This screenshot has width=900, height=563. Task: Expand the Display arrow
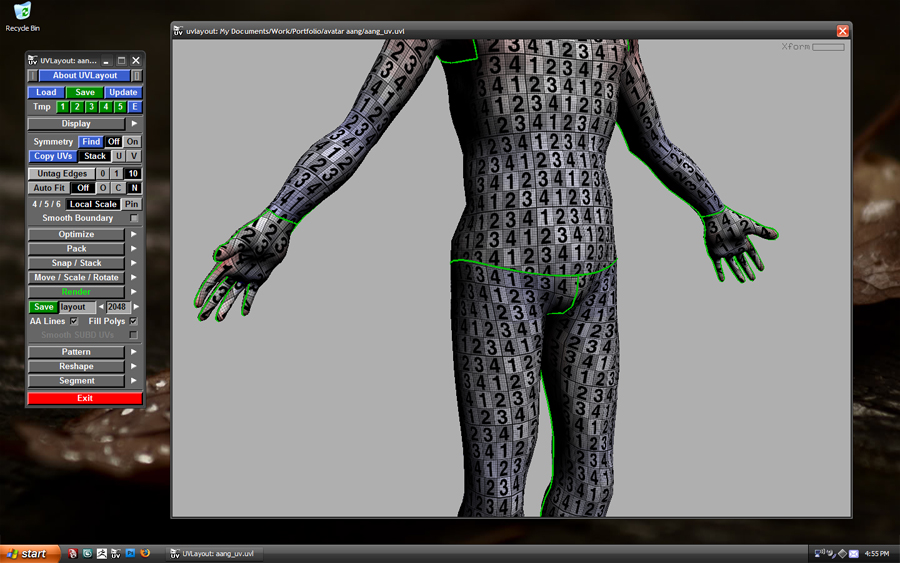134,123
